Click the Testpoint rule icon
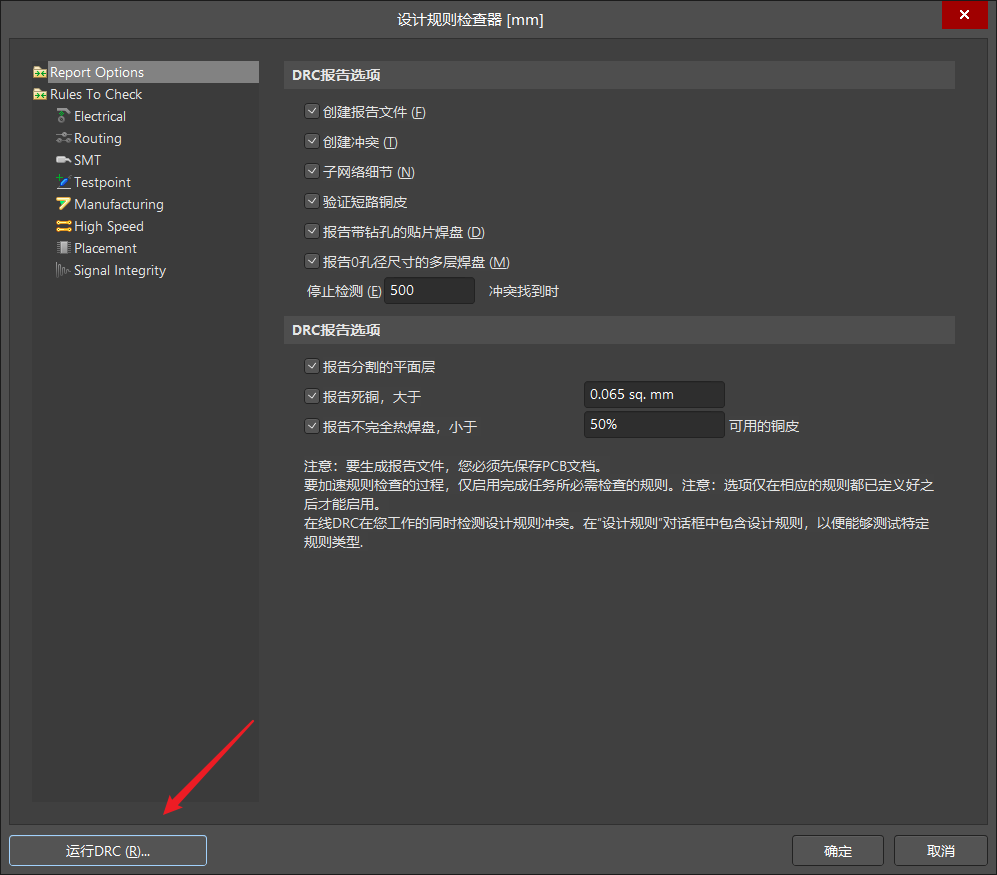997x875 pixels. [x=63, y=182]
